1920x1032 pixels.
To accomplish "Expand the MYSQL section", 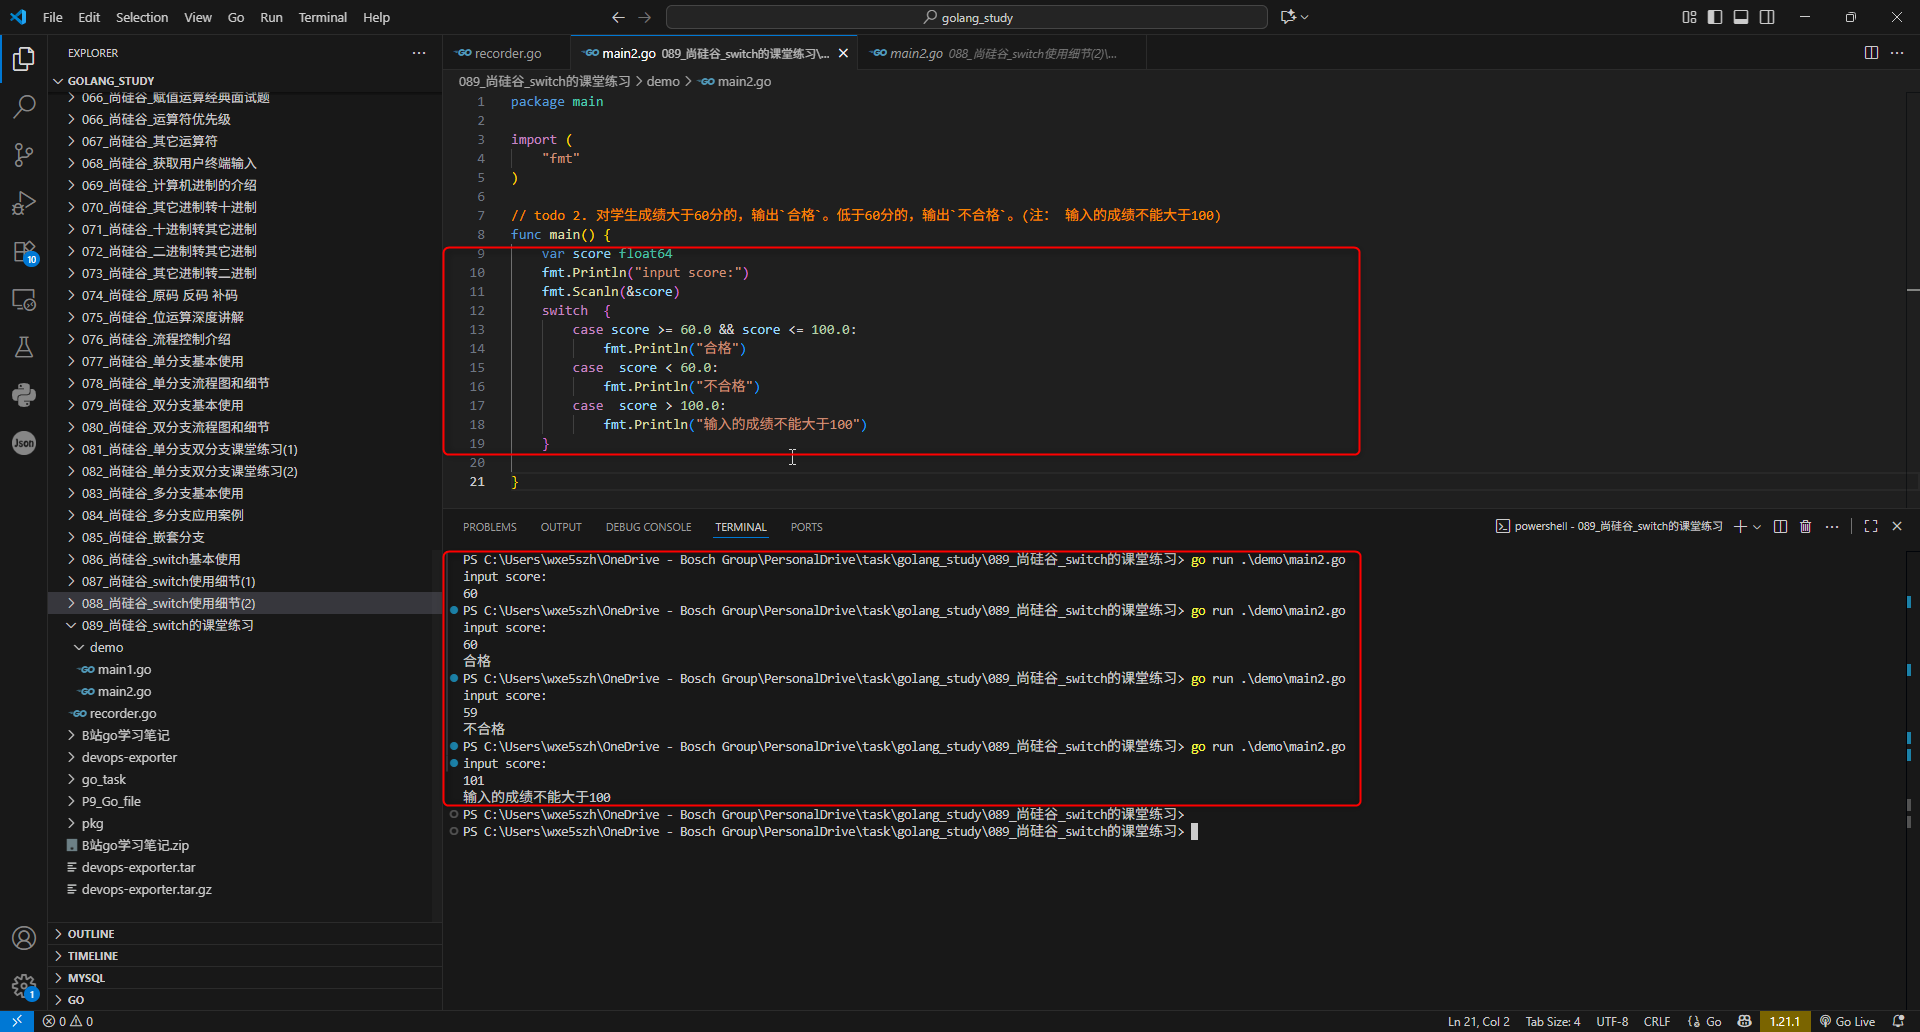I will 245,978.
